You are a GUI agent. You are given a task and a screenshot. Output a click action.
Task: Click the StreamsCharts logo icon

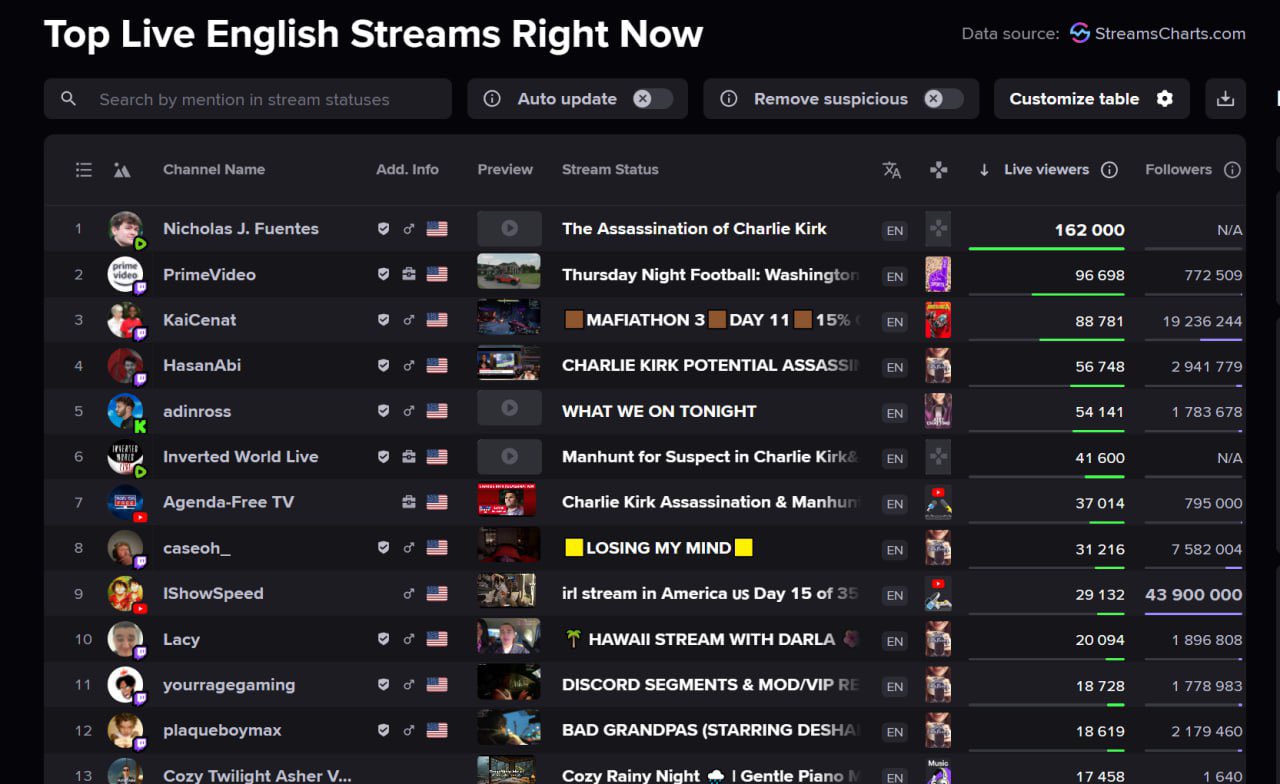pos(1079,33)
